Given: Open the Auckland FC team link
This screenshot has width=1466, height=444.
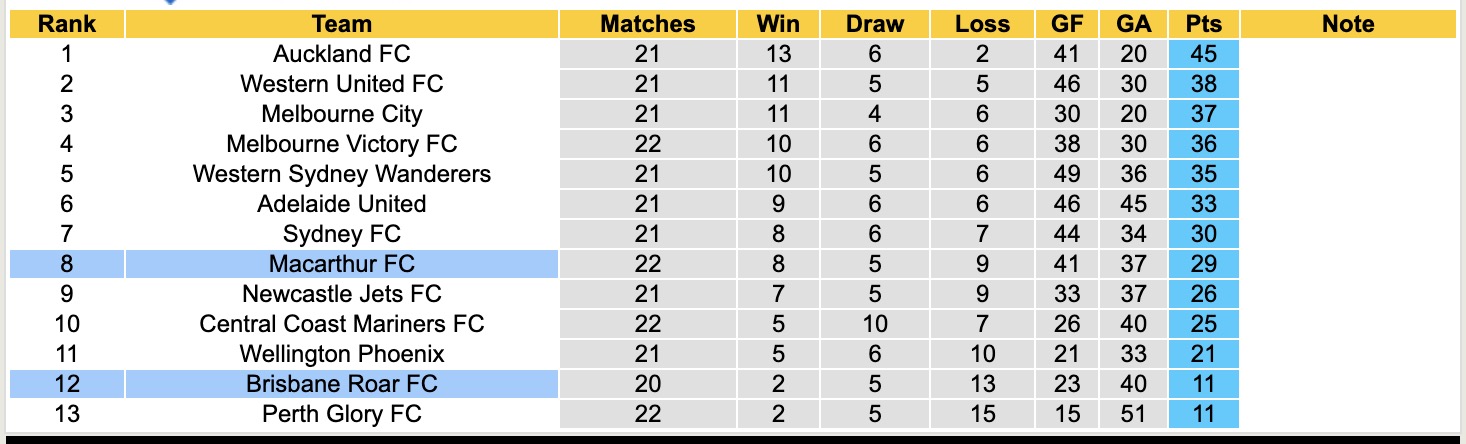Looking at the screenshot, I should [x=341, y=54].
